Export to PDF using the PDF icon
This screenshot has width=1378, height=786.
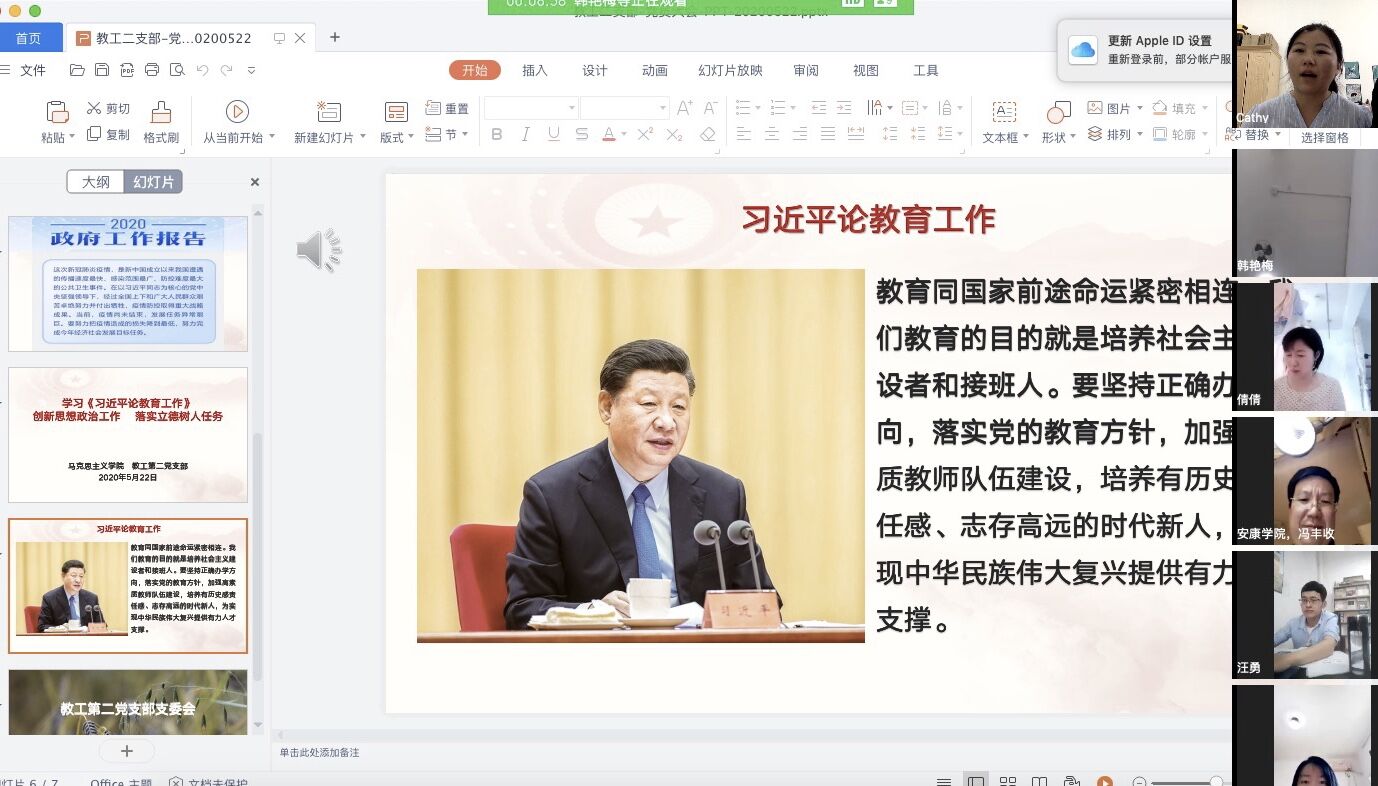click(x=127, y=70)
